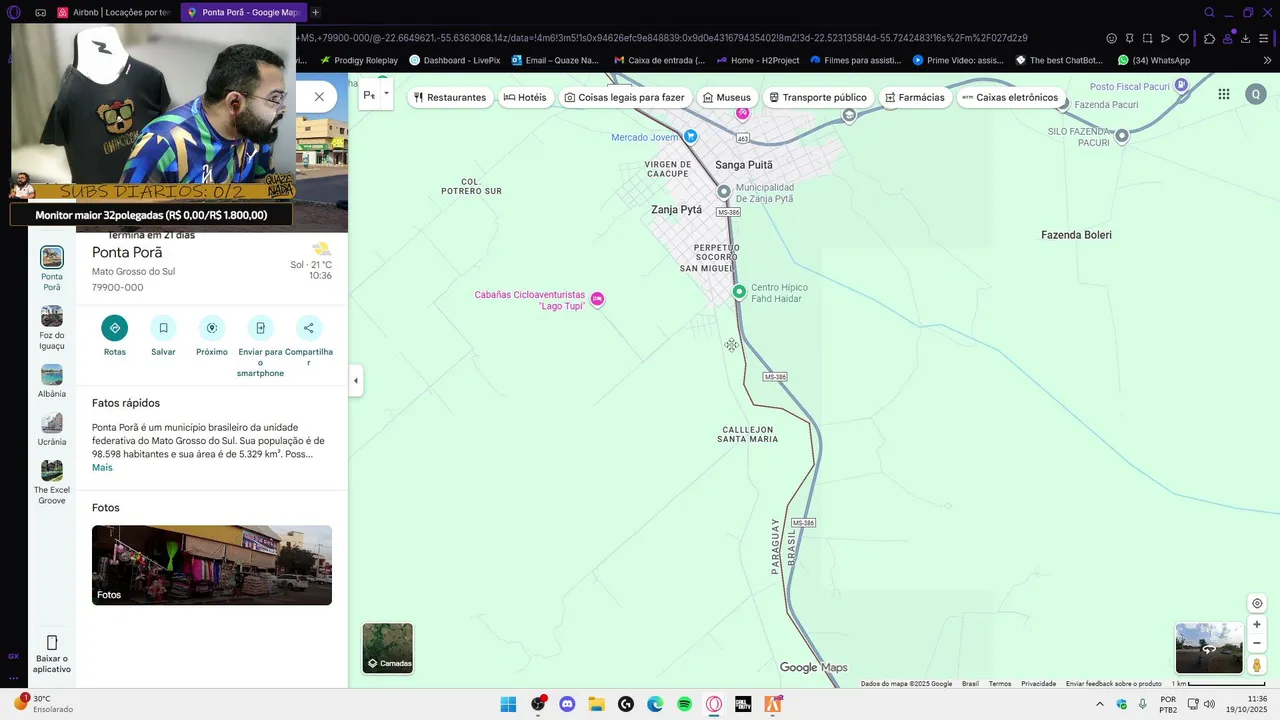
Task: Show my current location on the map
Action: (1257, 603)
